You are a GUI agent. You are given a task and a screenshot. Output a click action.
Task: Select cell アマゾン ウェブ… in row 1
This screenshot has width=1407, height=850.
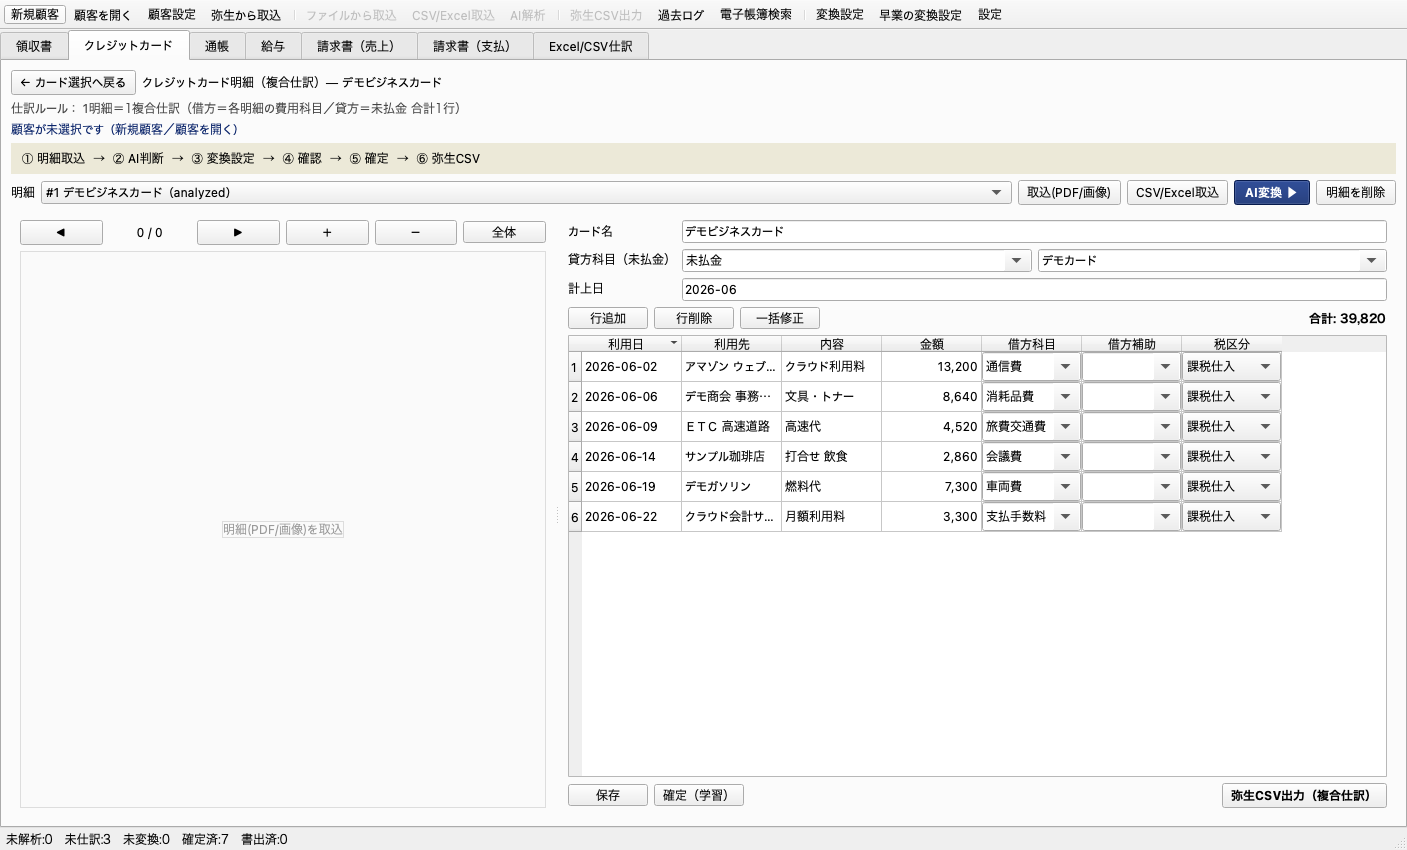(731, 367)
